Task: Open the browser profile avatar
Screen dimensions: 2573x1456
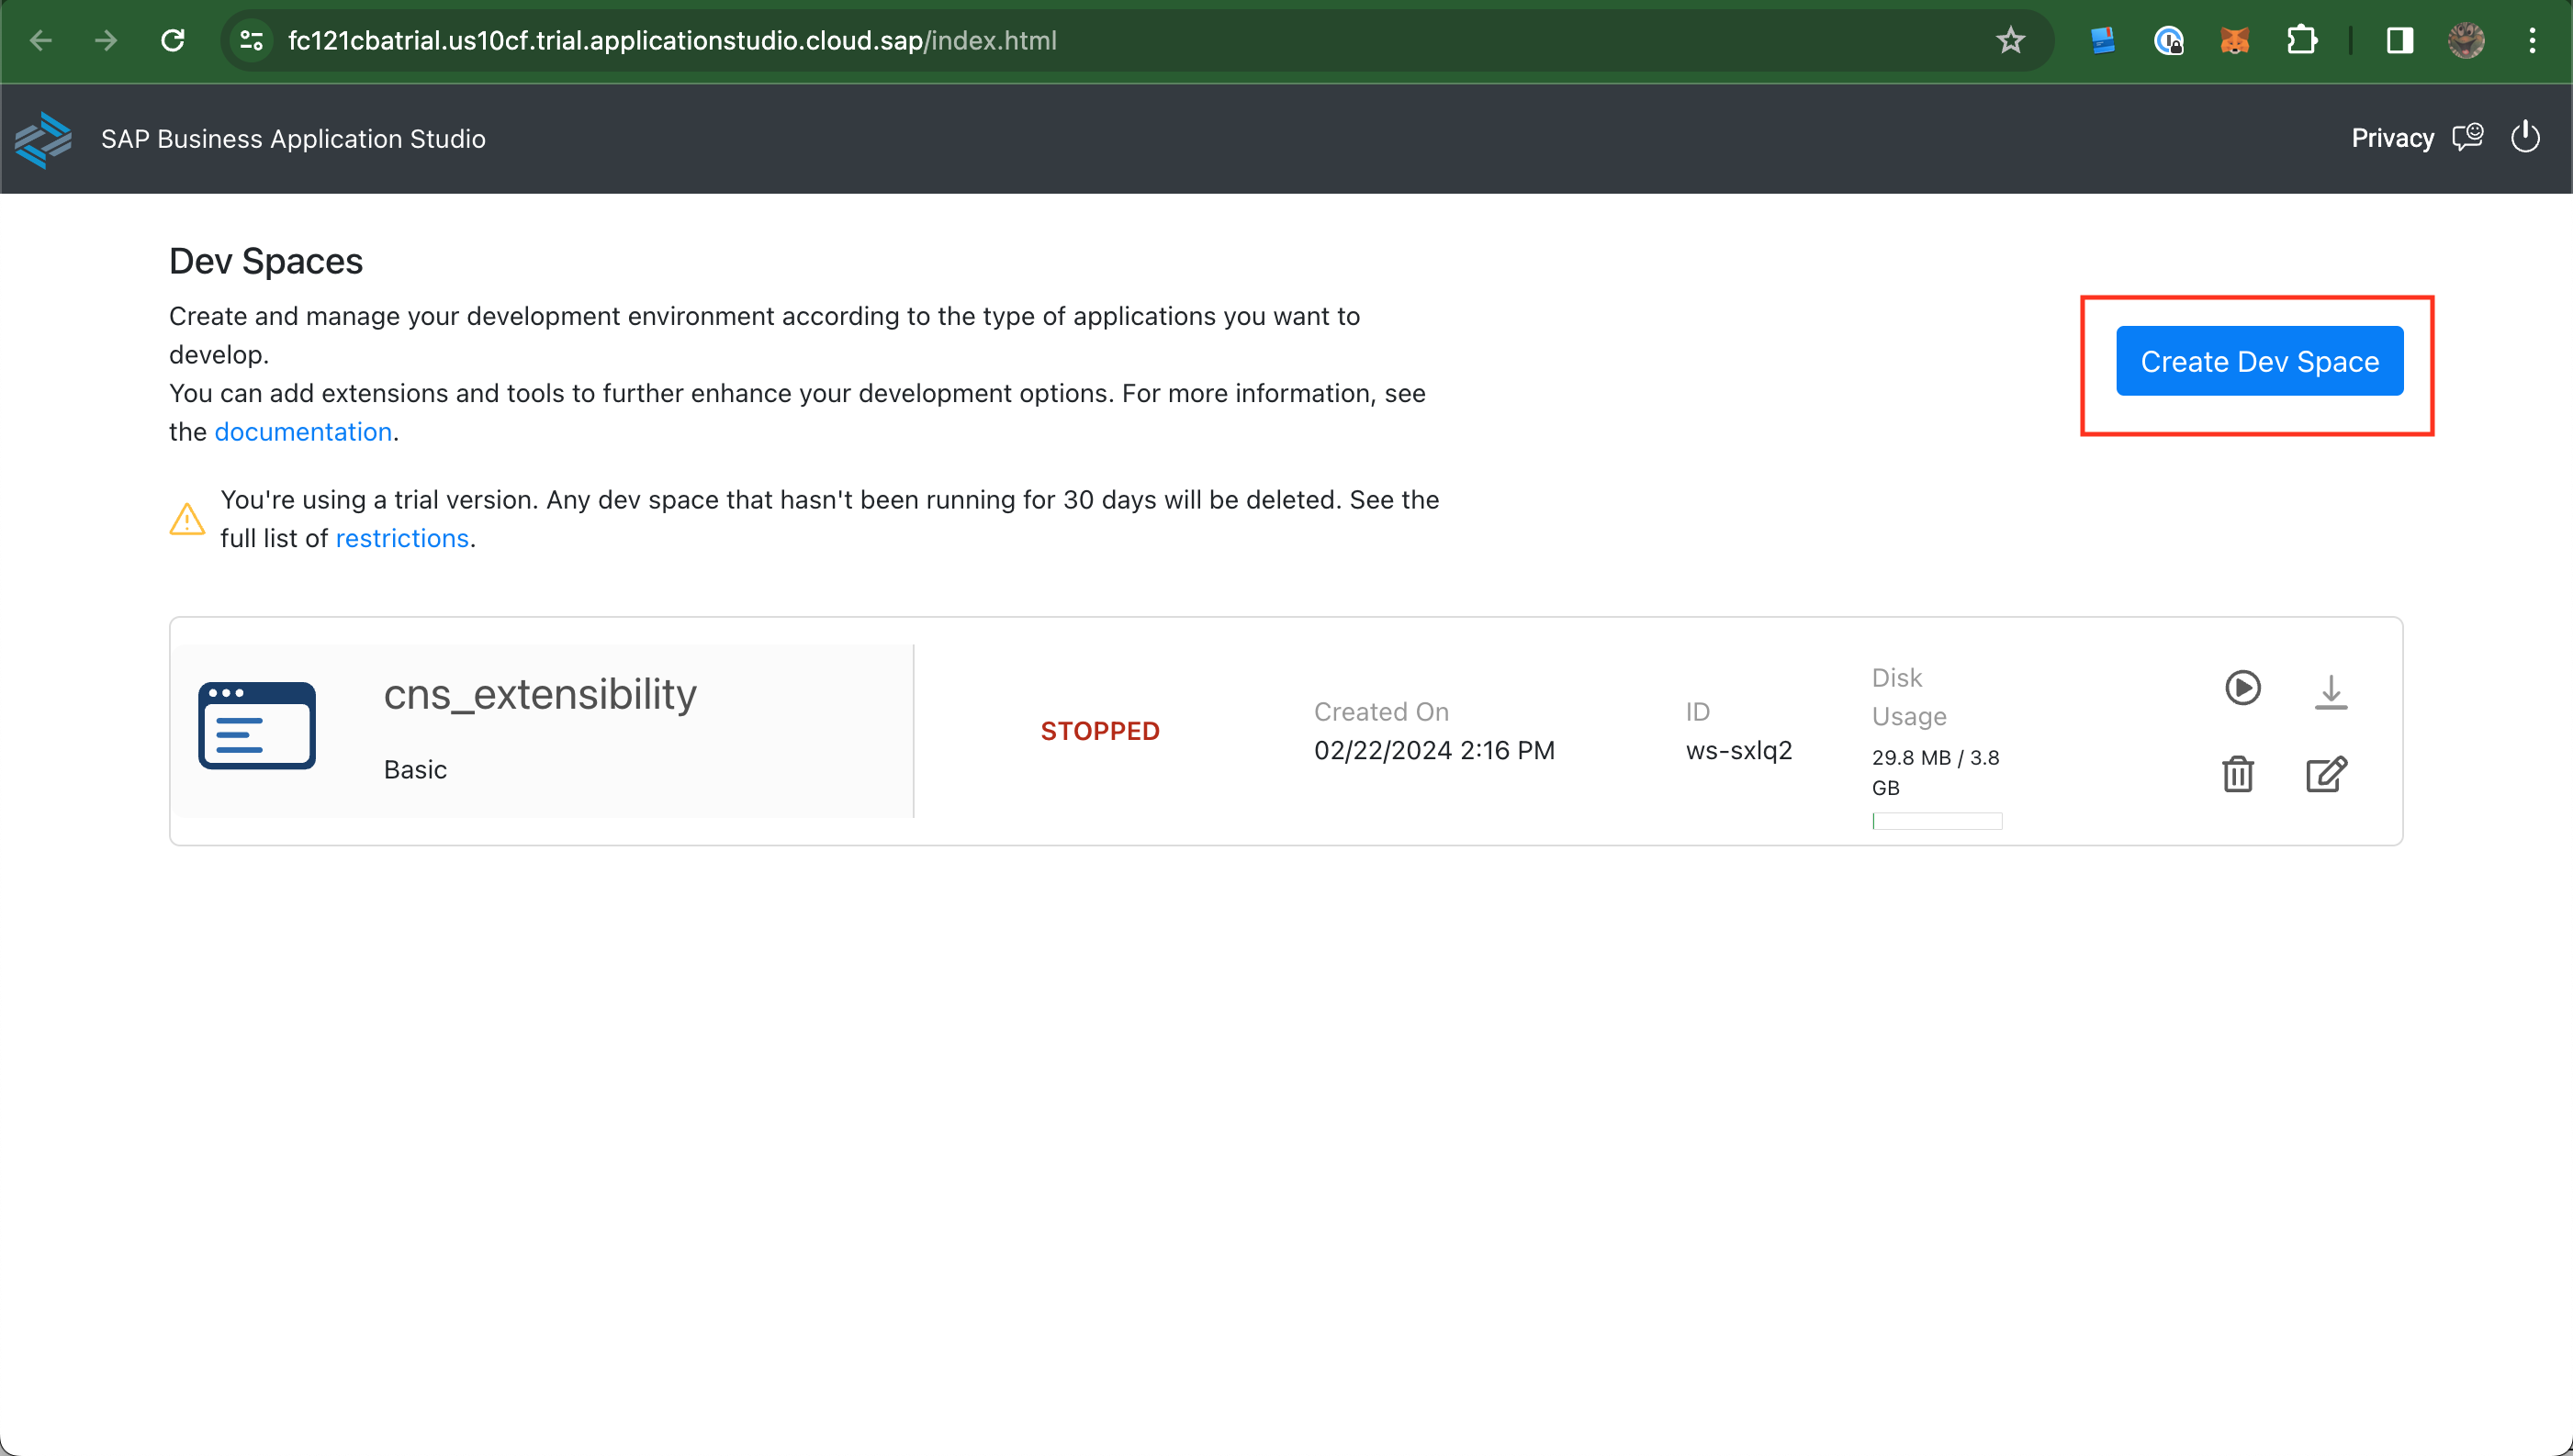Action: tap(2466, 40)
